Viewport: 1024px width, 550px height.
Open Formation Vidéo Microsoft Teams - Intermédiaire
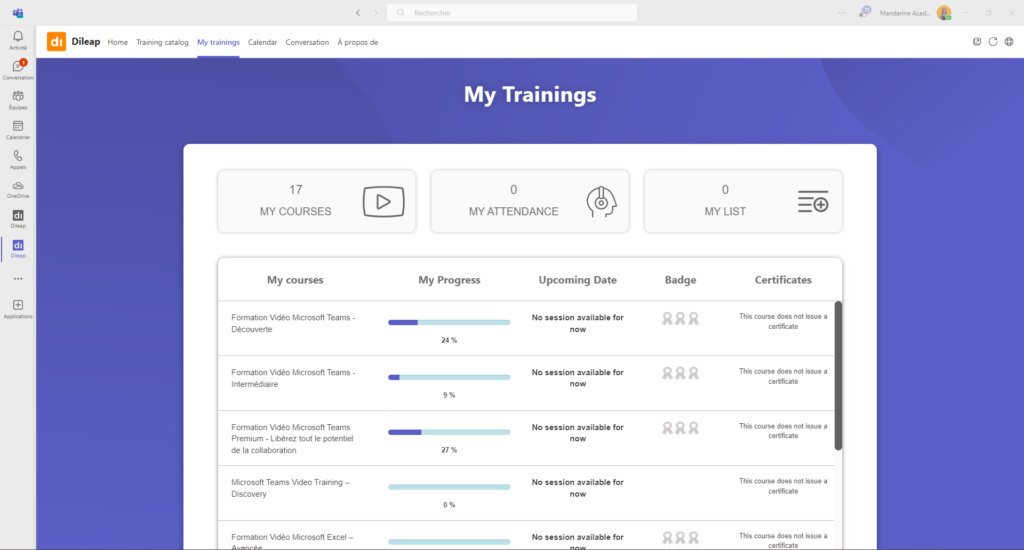pos(293,378)
